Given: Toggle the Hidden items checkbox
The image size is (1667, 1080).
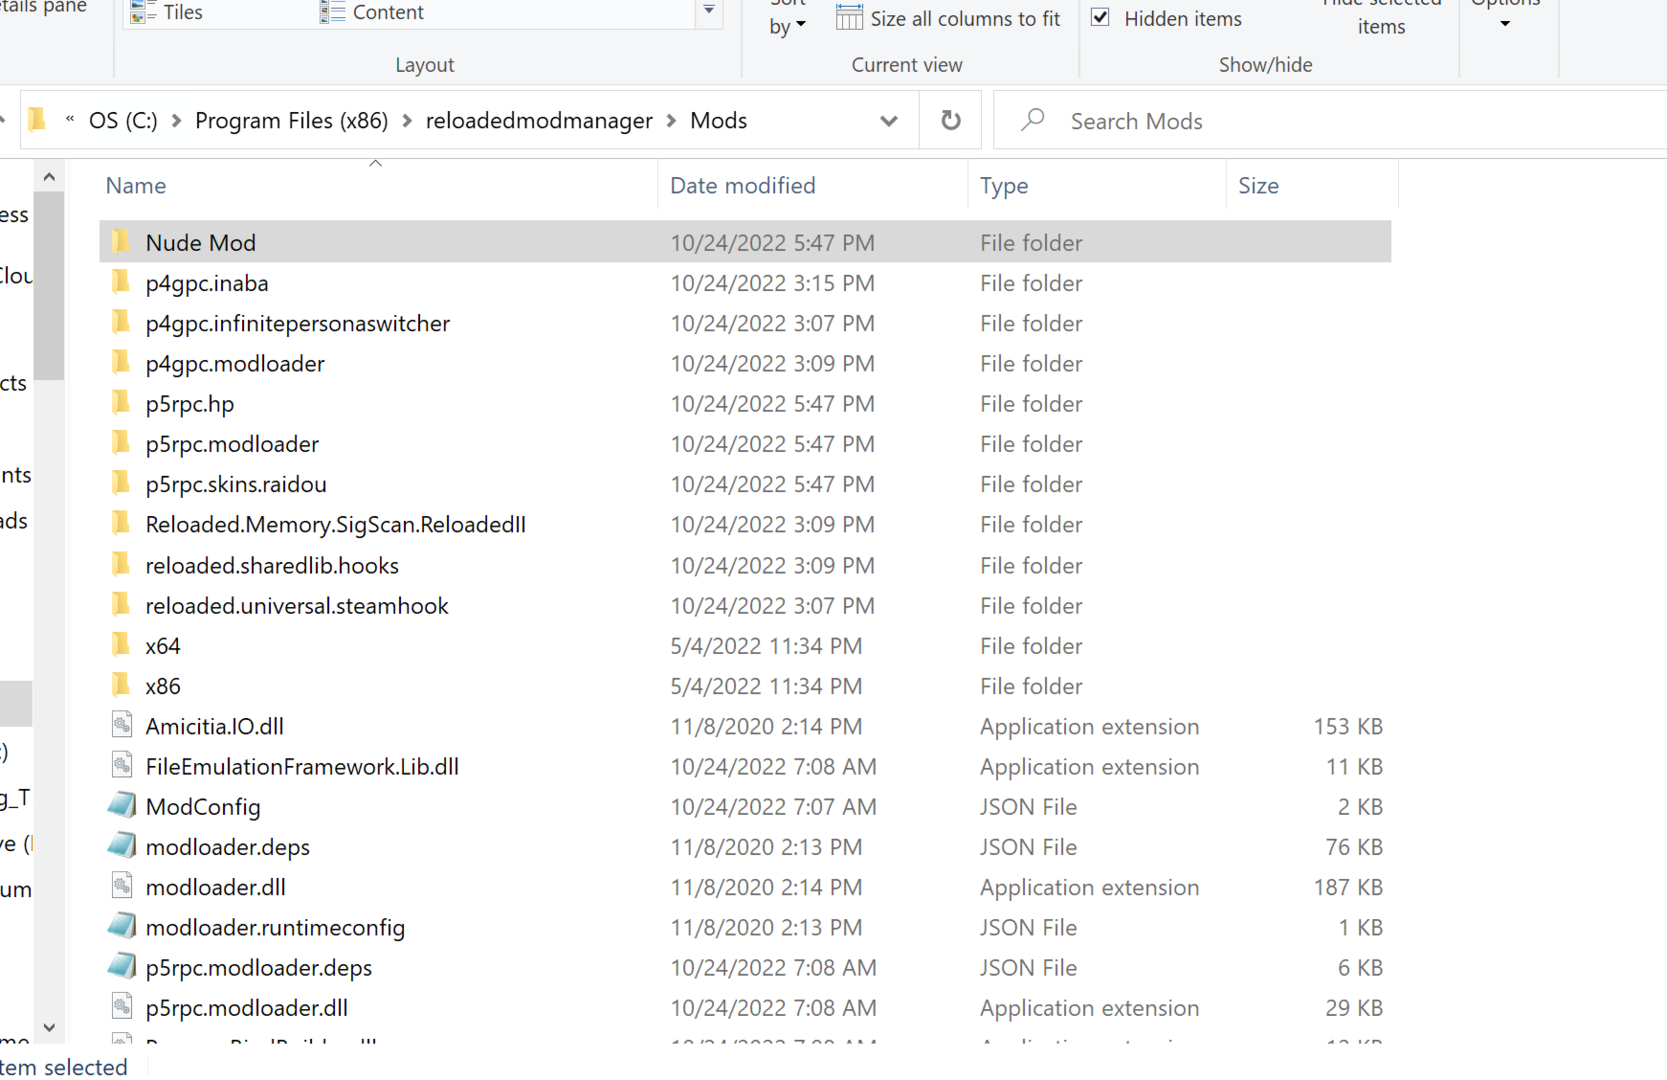Looking at the screenshot, I should tap(1100, 17).
